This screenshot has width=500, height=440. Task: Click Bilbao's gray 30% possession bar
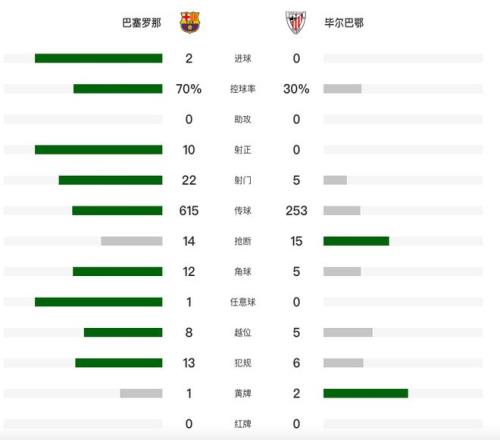click(342, 89)
